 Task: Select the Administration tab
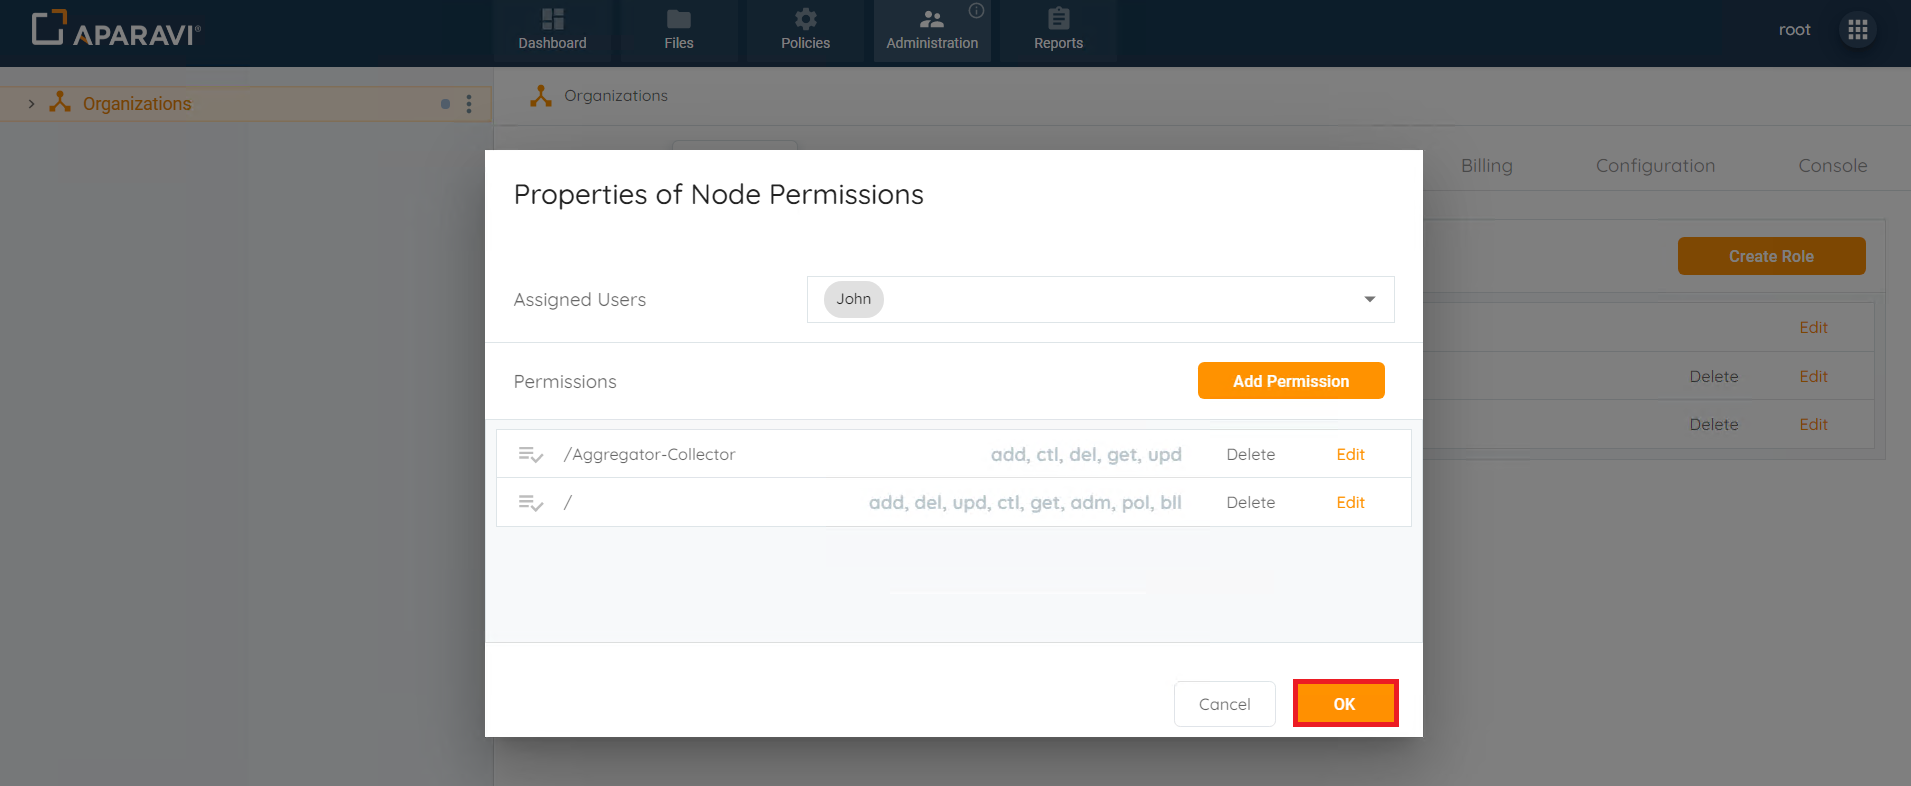(x=932, y=31)
